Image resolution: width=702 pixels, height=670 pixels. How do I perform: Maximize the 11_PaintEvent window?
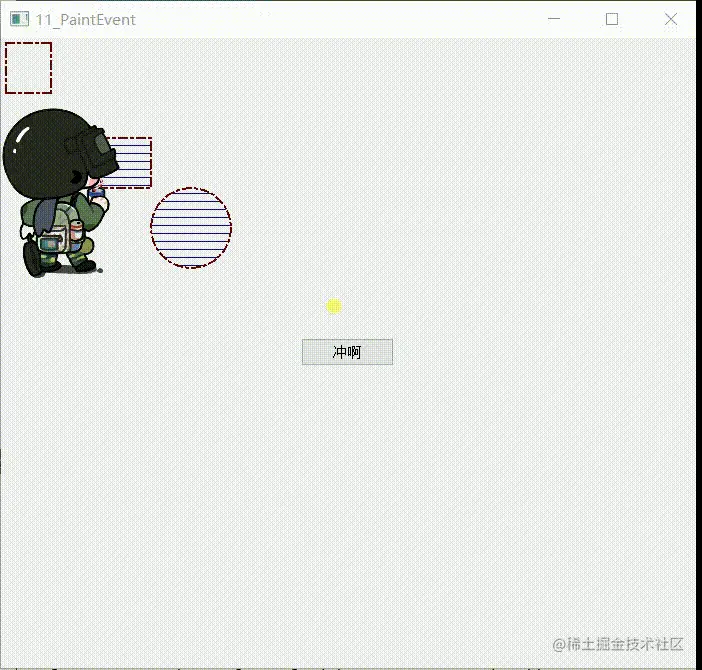[612, 19]
